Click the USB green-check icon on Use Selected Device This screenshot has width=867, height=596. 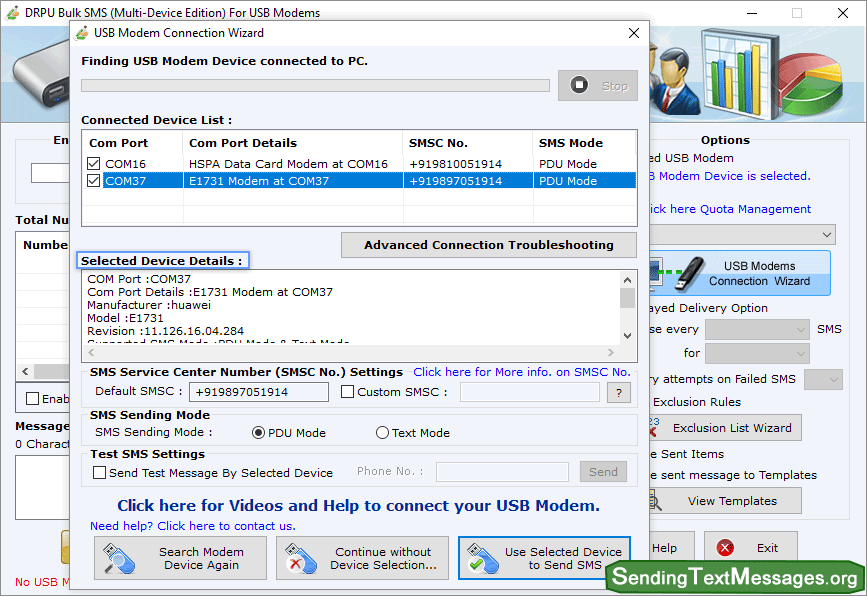(483, 558)
